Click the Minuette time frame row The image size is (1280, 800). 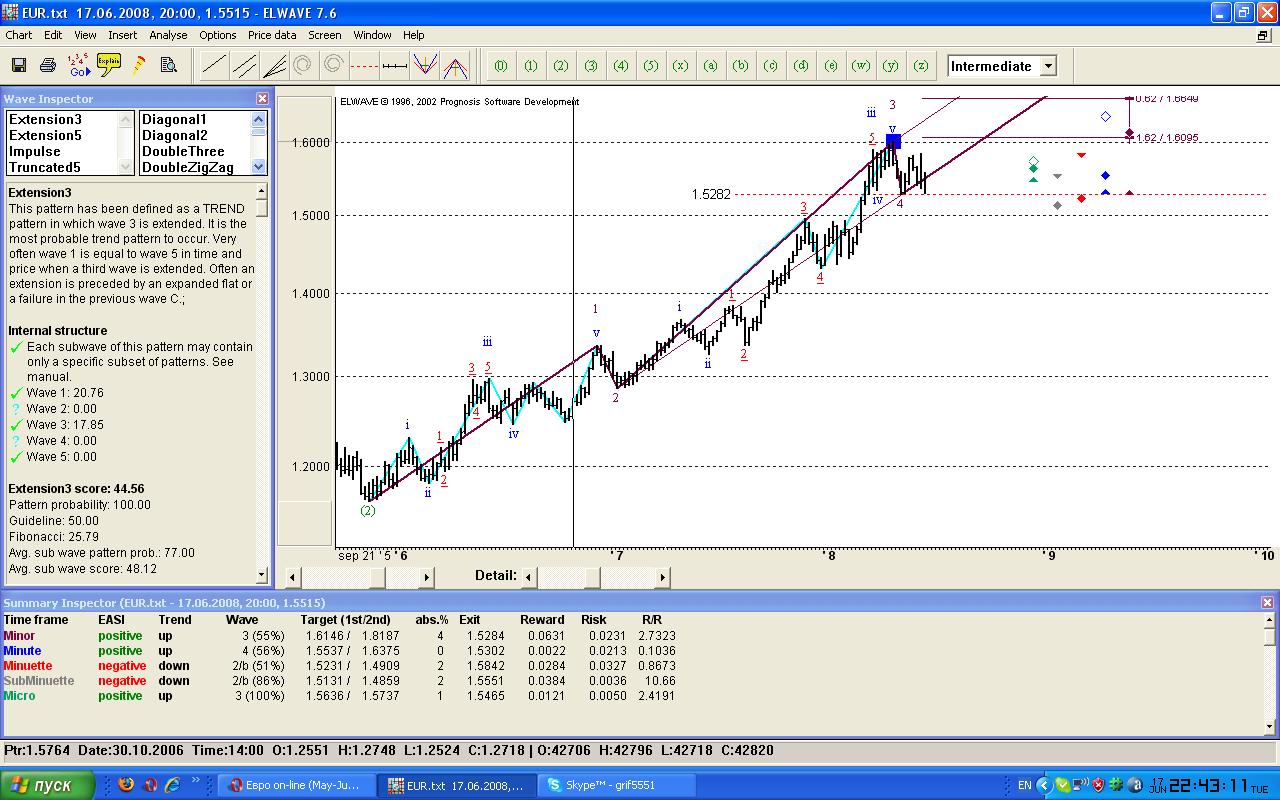point(339,665)
